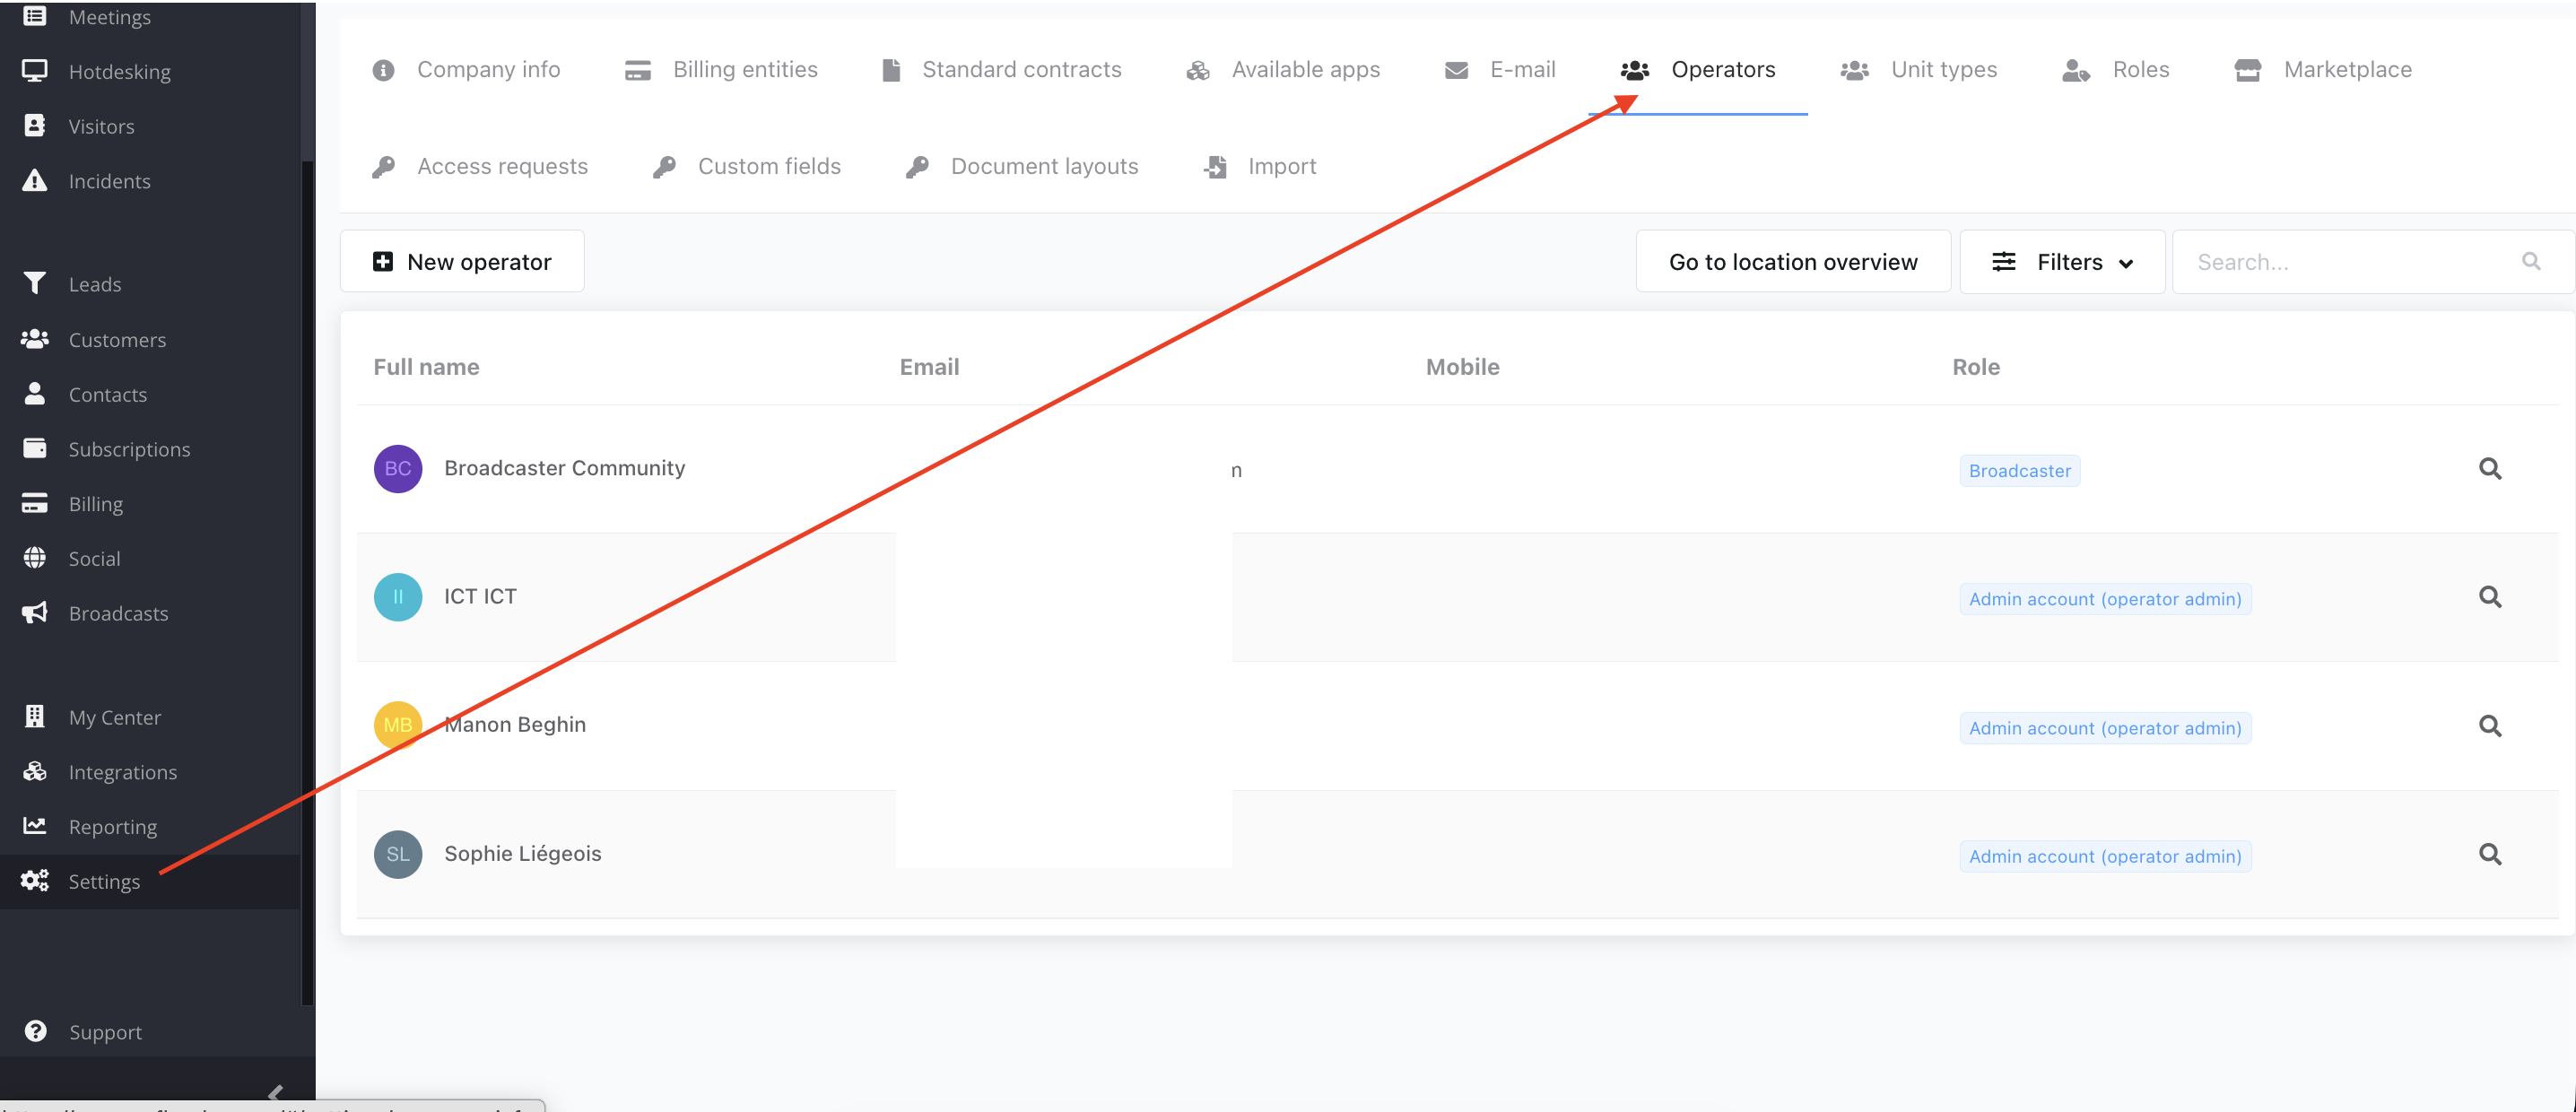Click the search magnifier in Search field
2576x1112 pixels.
[x=2530, y=262]
